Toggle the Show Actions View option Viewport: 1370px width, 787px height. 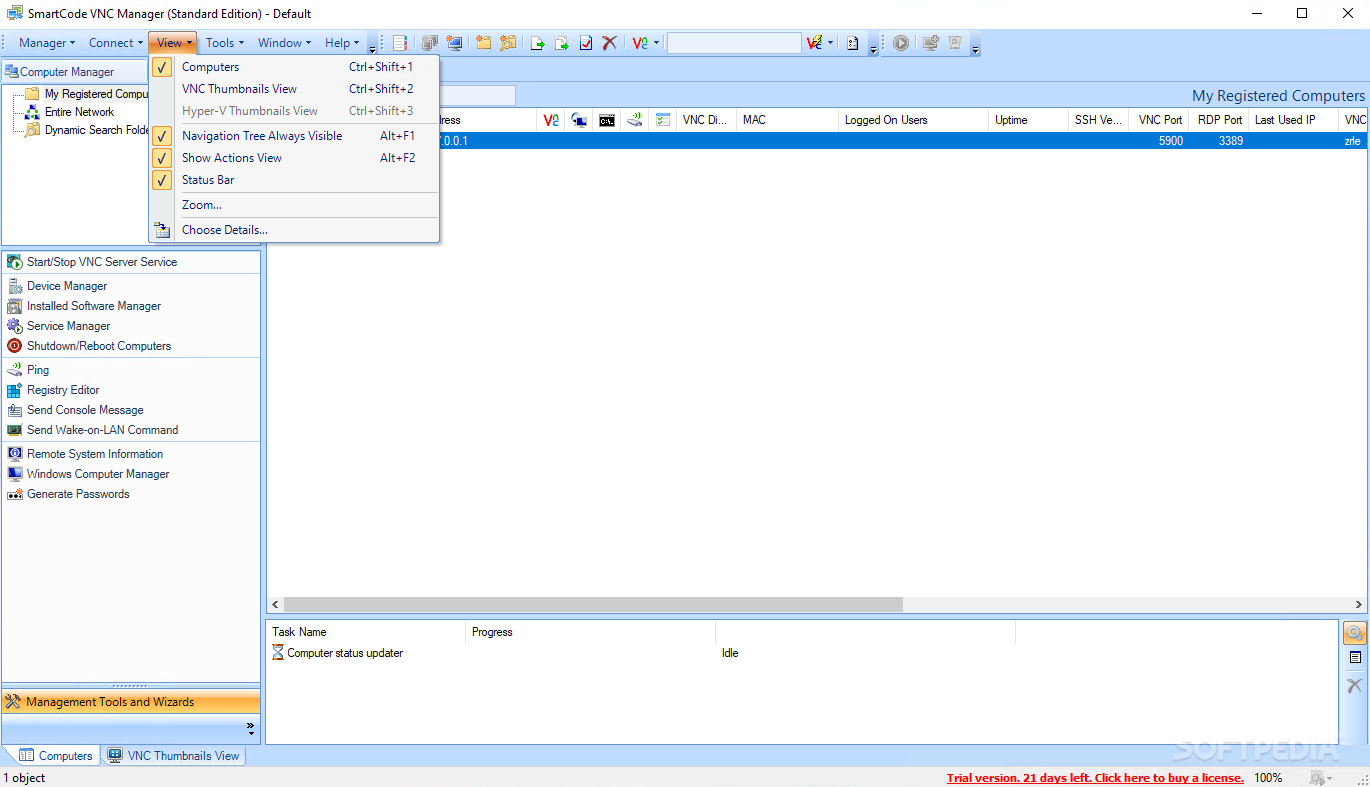[296, 158]
